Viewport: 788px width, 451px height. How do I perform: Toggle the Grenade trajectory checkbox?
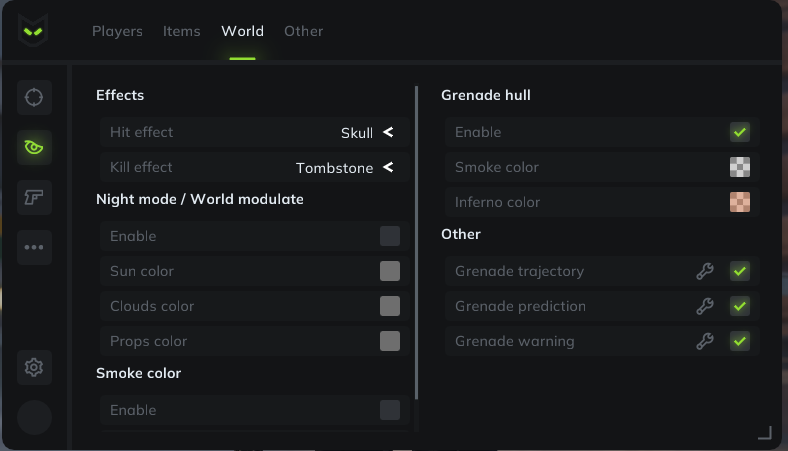click(740, 272)
